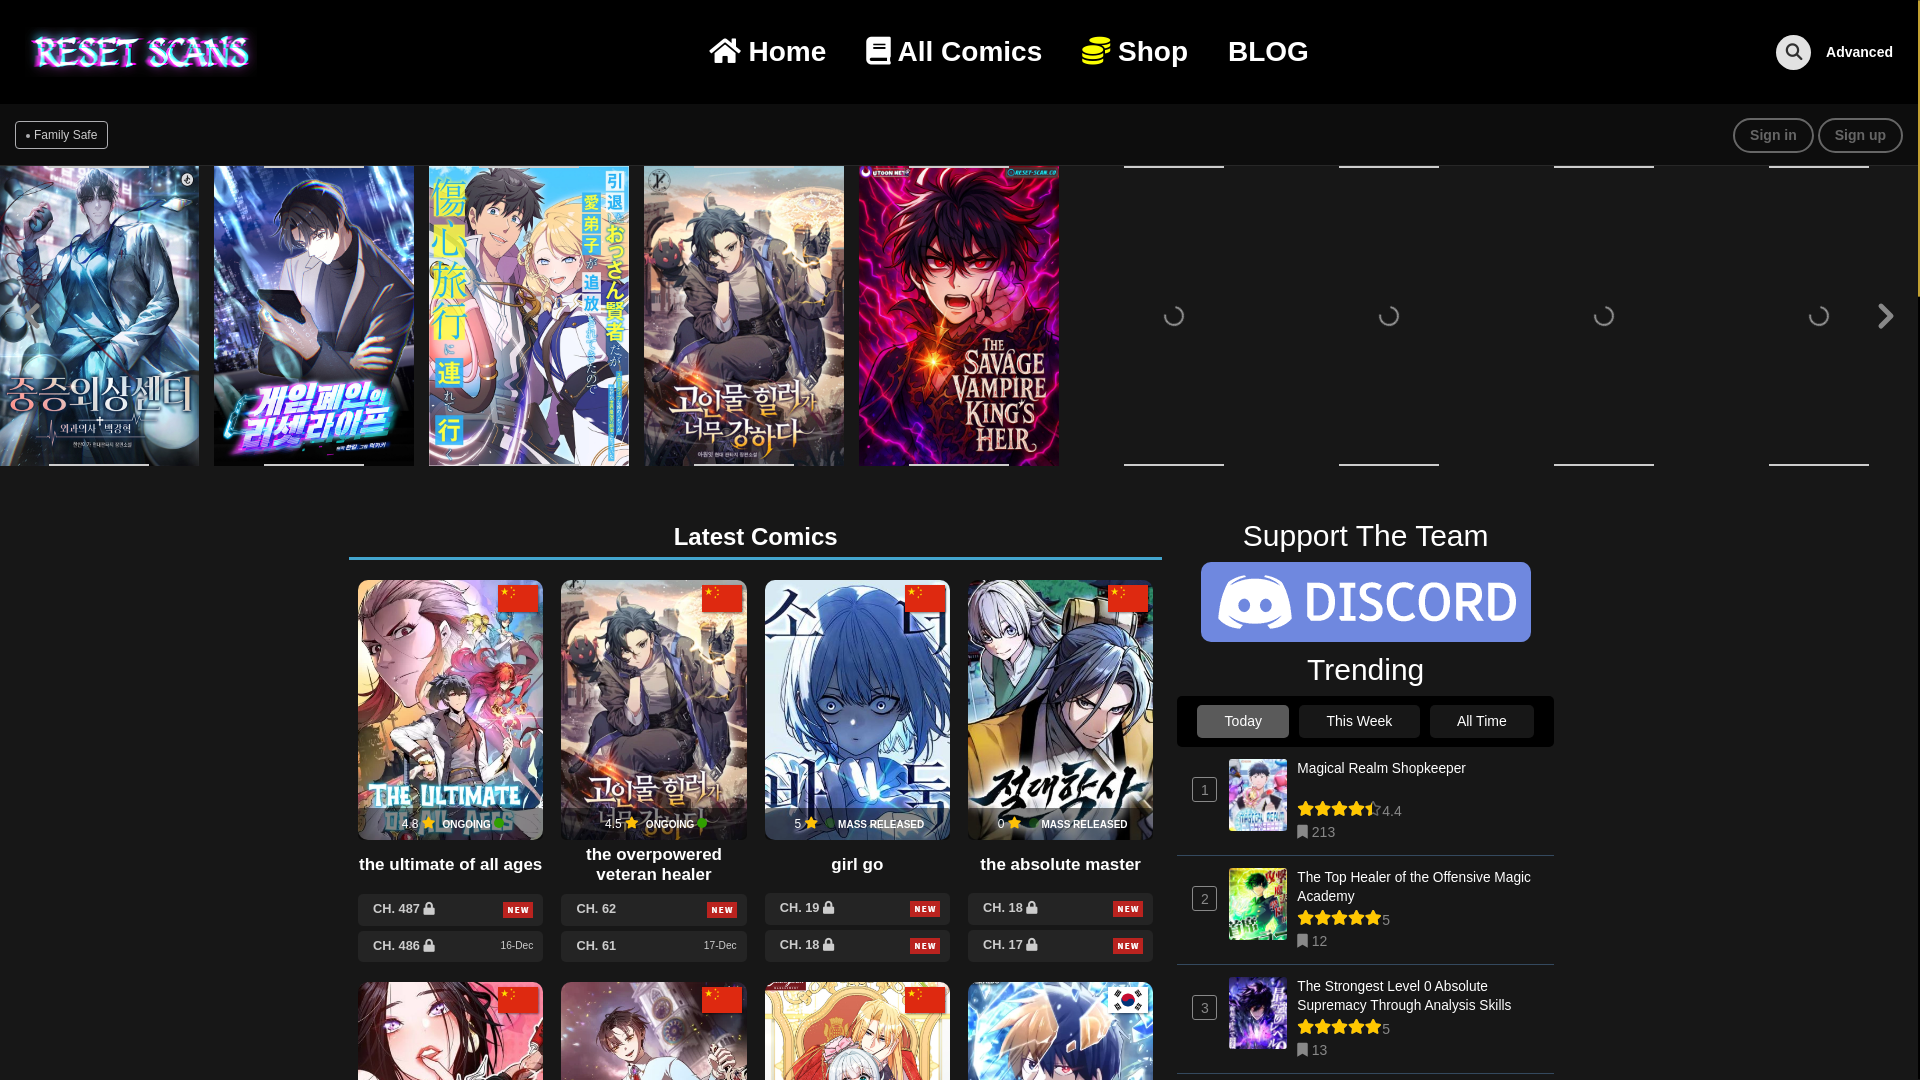Click the lock icon on CH. 486
Screen dimensions: 1920x1080
point(429,945)
